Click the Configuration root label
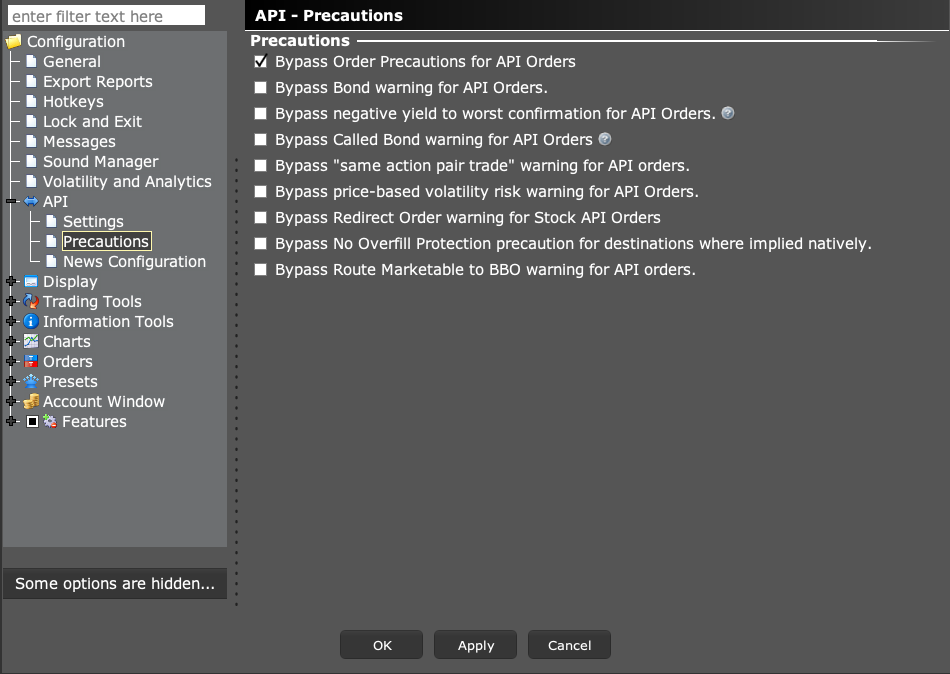950x674 pixels. pyautogui.click(x=76, y=41)
